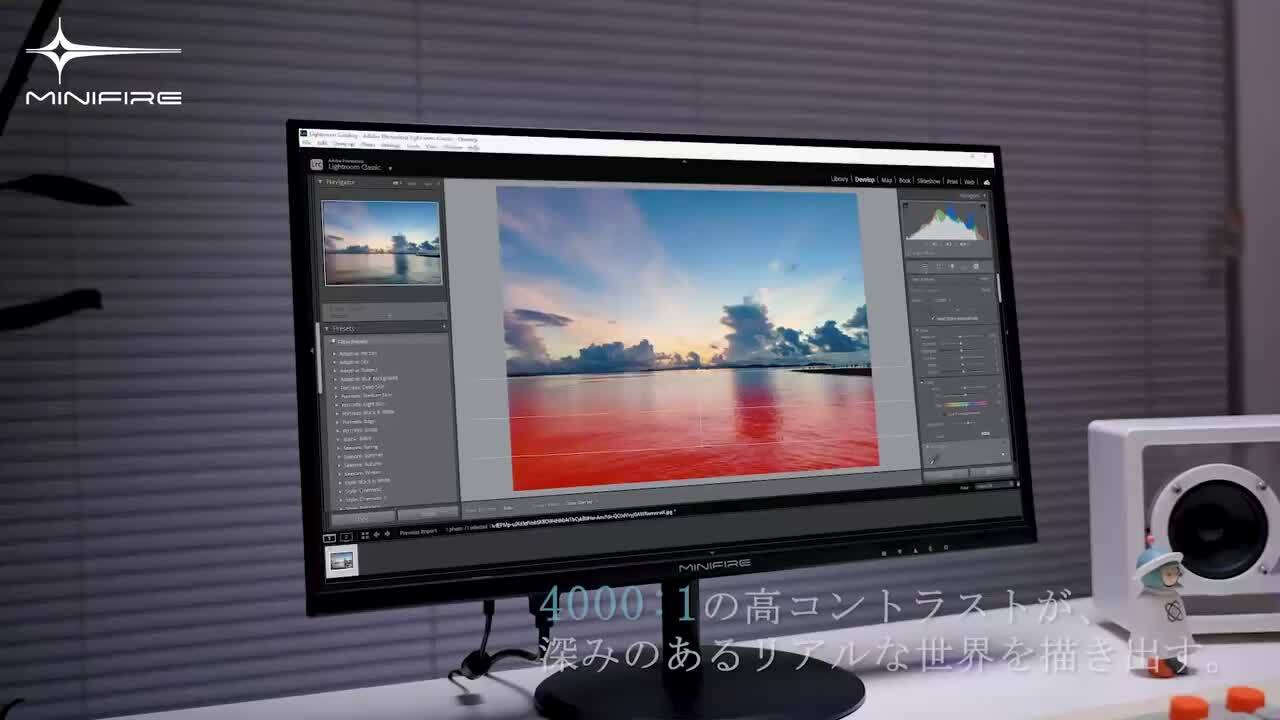
Task: Collapse the Navigator panel header
Action: 320,182
